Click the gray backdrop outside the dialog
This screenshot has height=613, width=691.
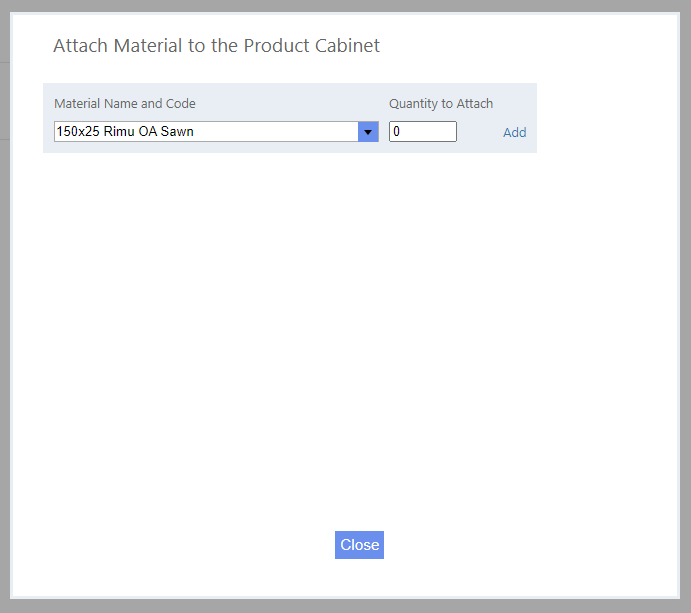(x=4, y=300)
